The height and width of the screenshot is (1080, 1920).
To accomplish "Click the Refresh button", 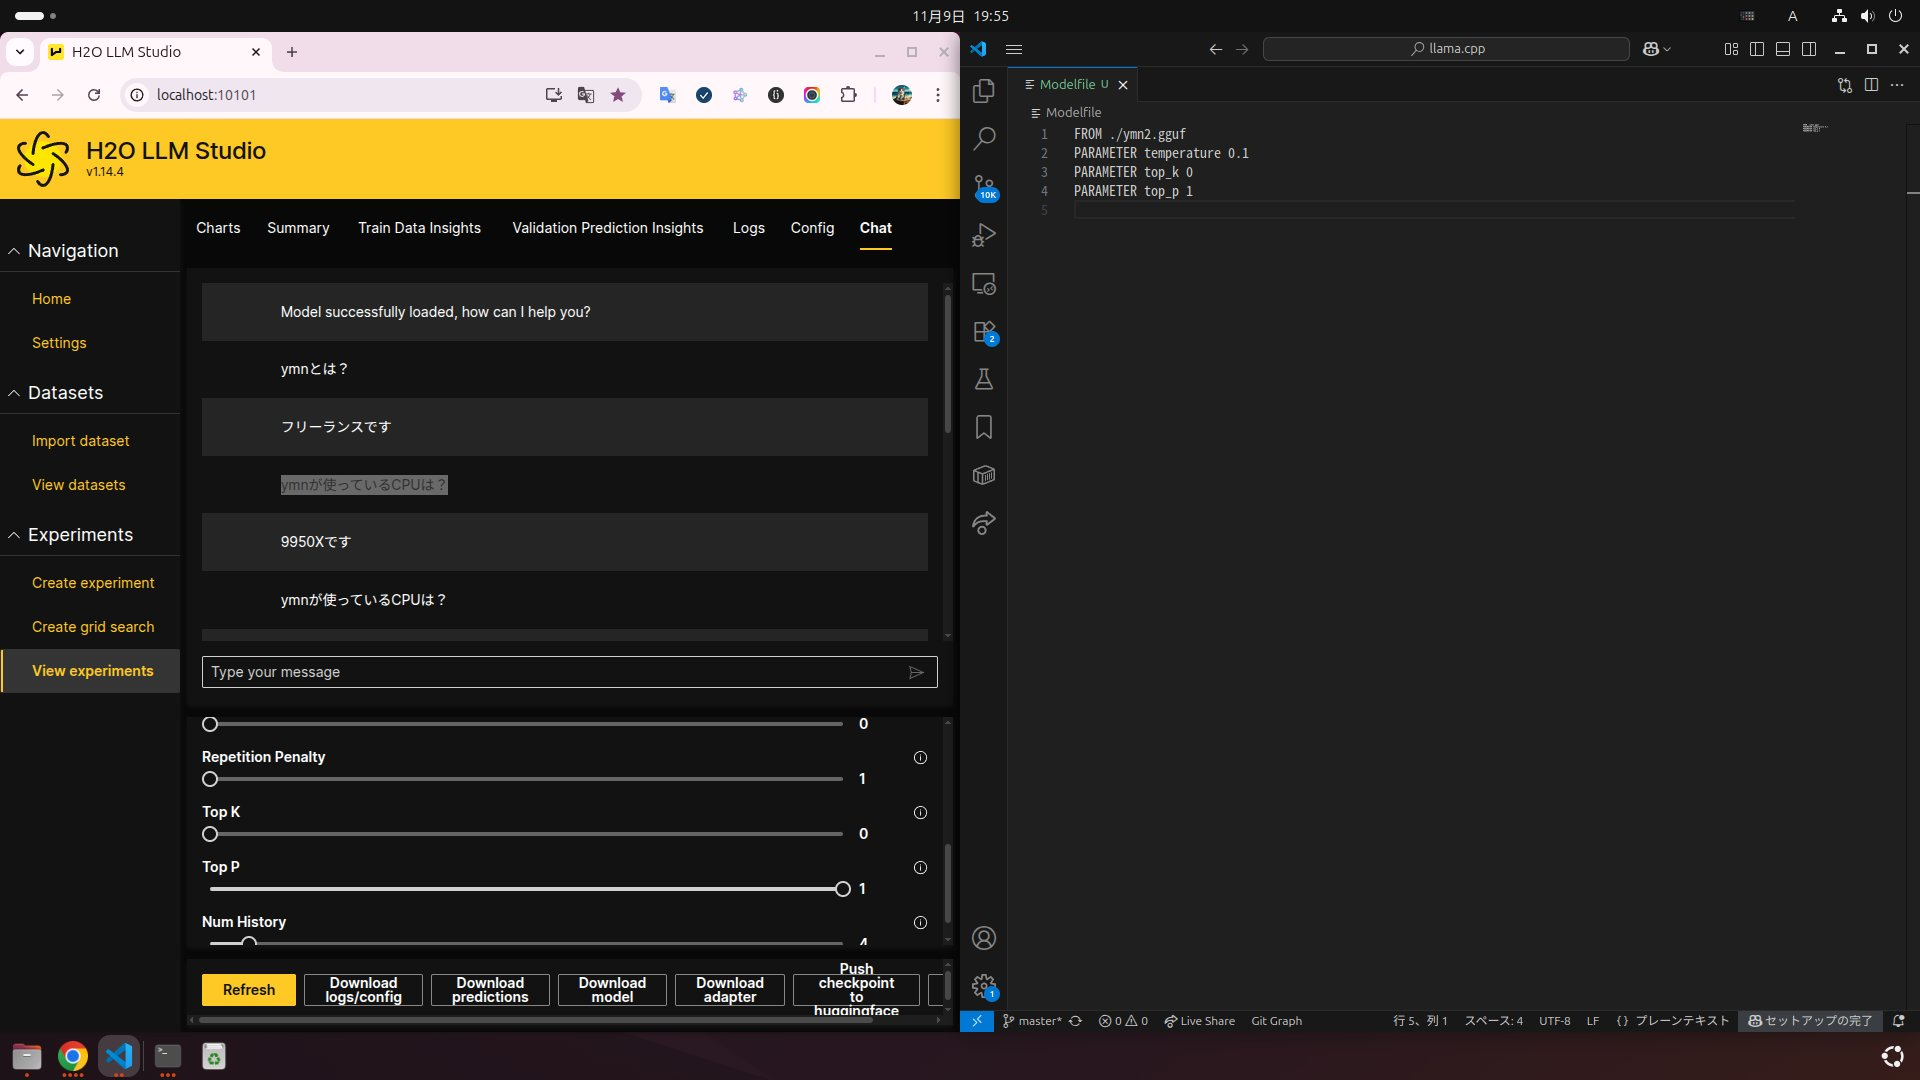I will tap(249, 990).
